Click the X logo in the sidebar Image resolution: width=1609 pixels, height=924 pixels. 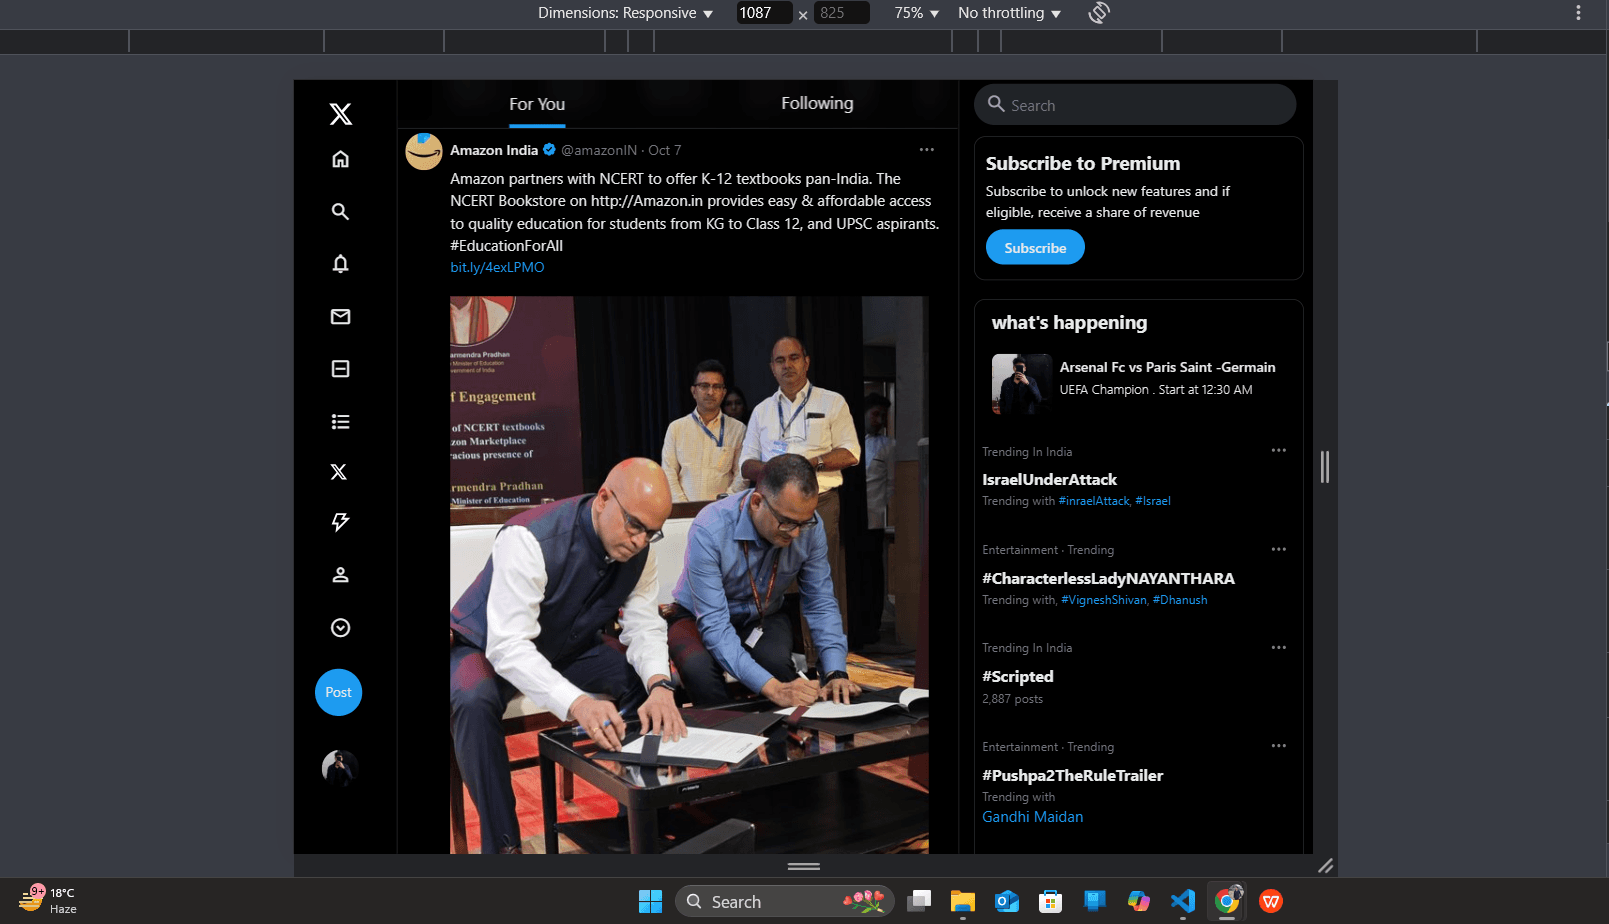(x=341, y=114)
